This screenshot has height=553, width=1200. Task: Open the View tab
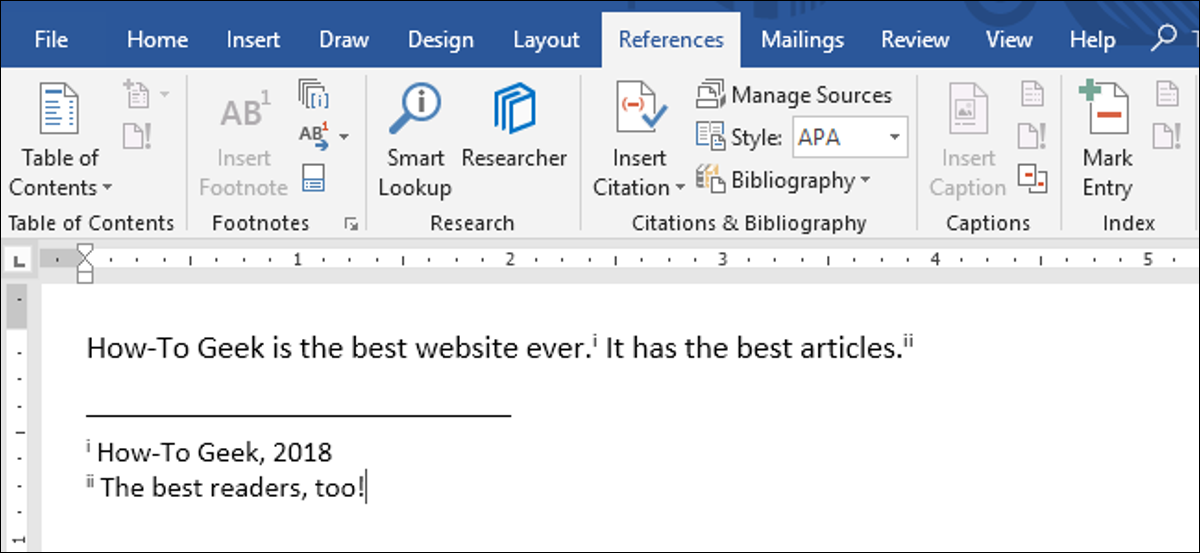click(1008, 40)
